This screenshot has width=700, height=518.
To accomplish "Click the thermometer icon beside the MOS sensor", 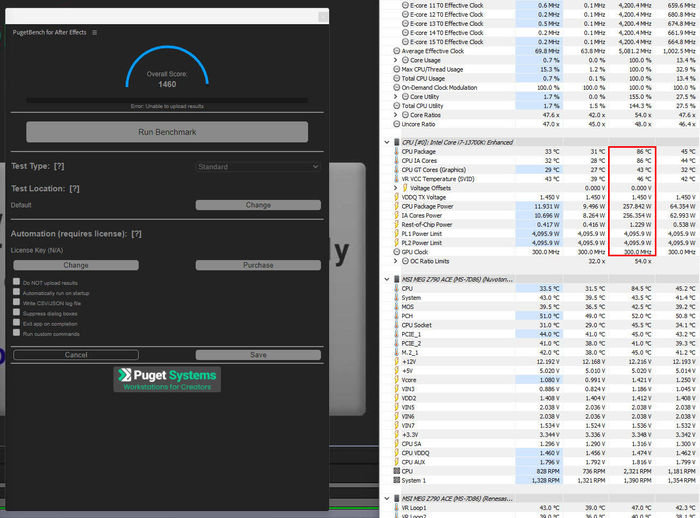I will pyautogui.click(x=396, y=307).
